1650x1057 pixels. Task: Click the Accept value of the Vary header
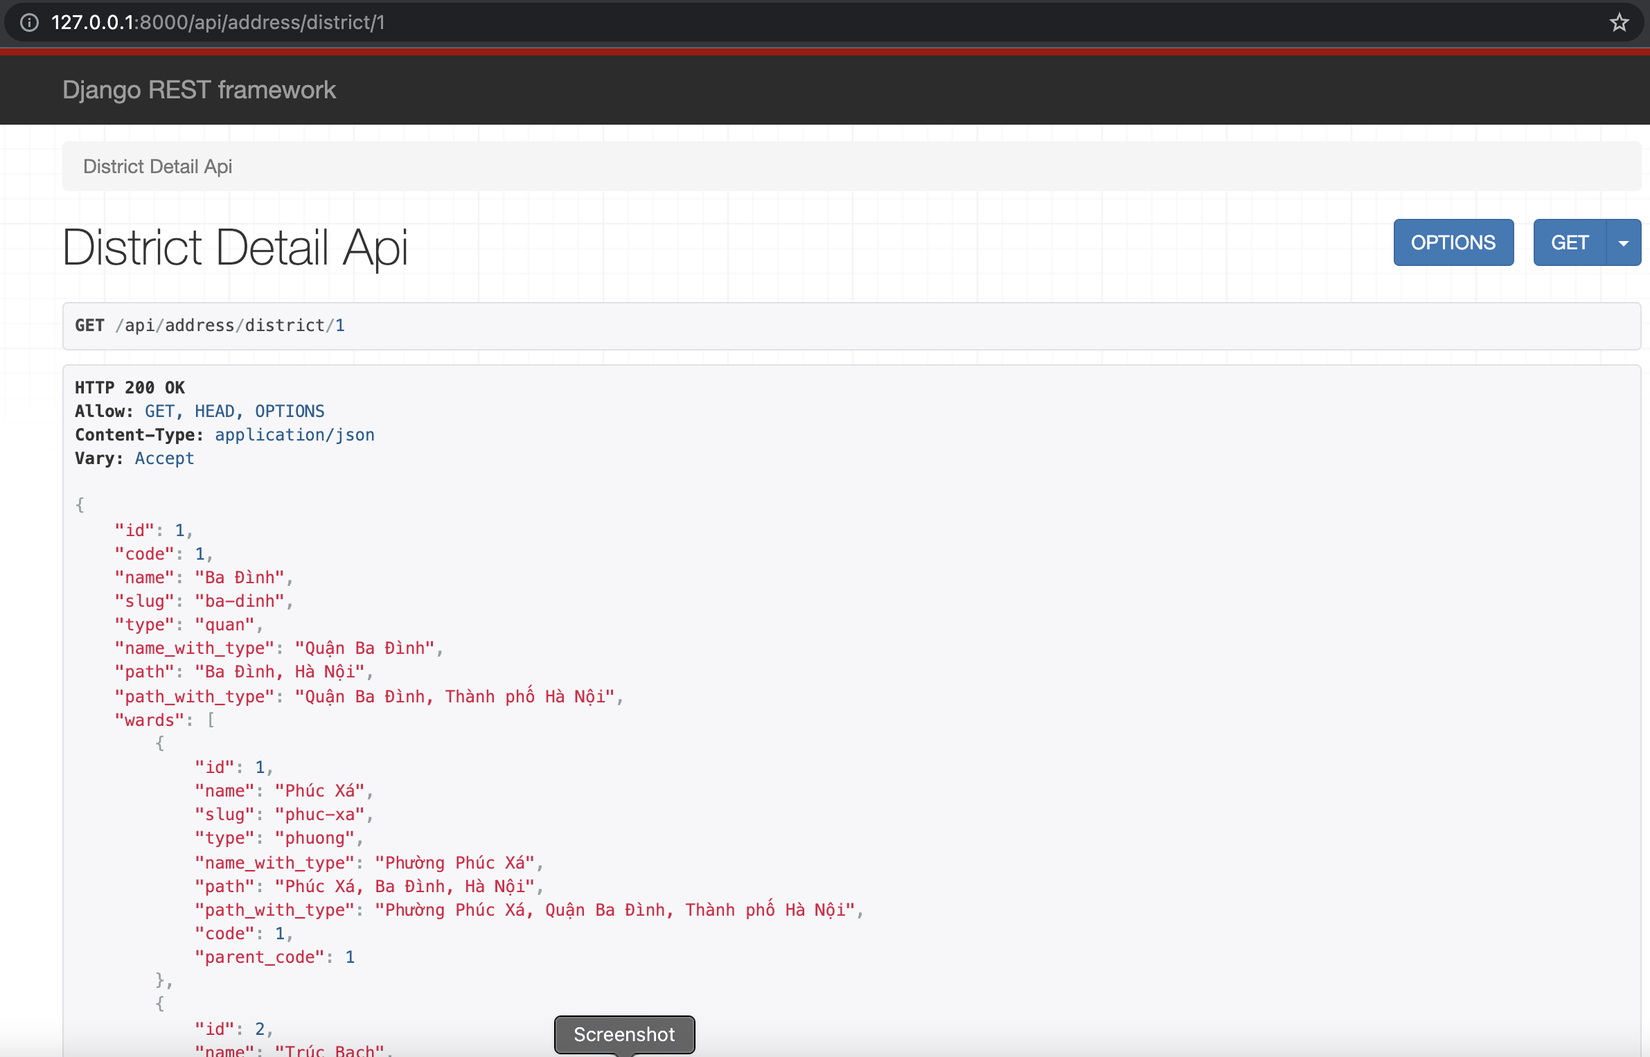pyautogui.click(x=164, y=459)
